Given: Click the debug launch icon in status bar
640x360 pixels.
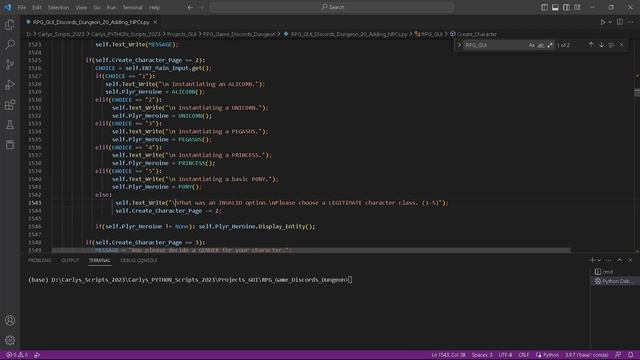Looking at the screenshot, I should click(37, 355).
